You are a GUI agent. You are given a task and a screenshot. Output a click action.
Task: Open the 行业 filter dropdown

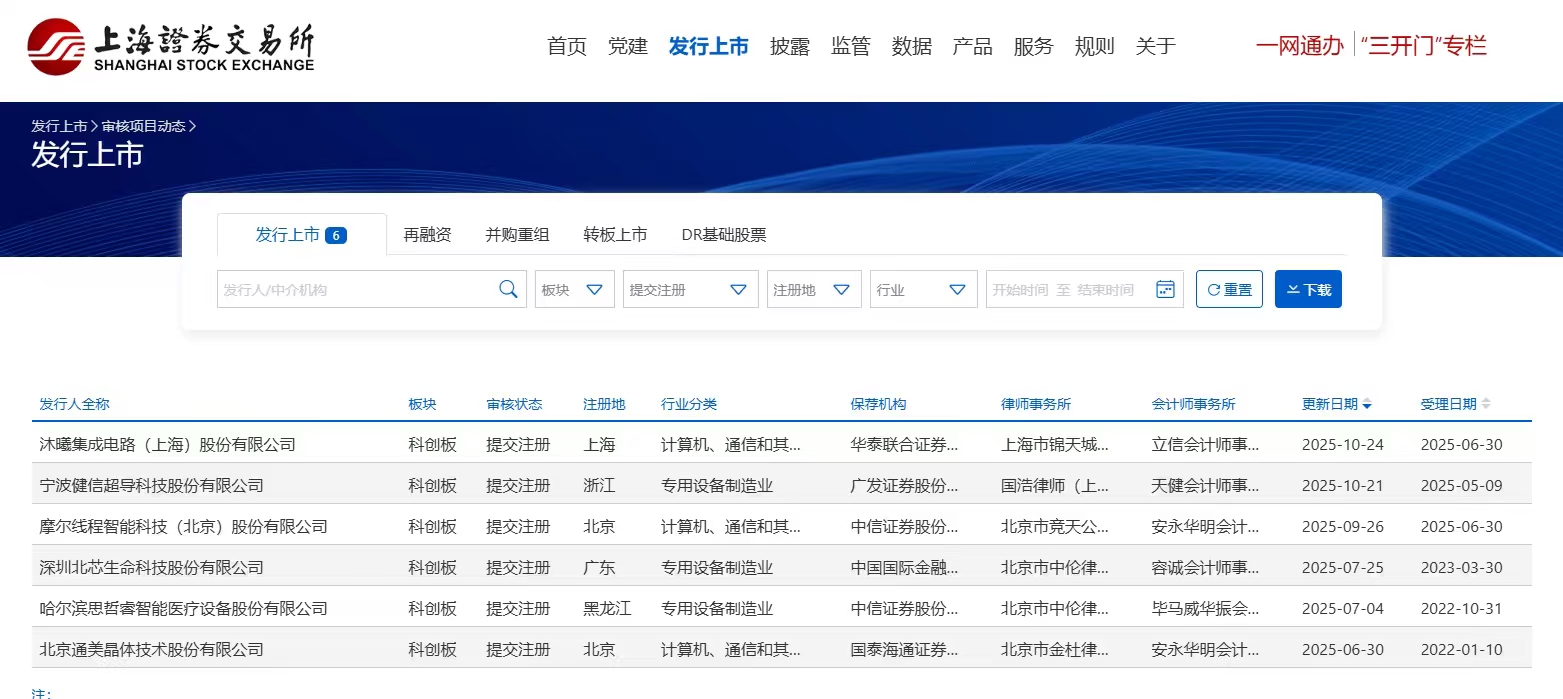coord(924,289)
